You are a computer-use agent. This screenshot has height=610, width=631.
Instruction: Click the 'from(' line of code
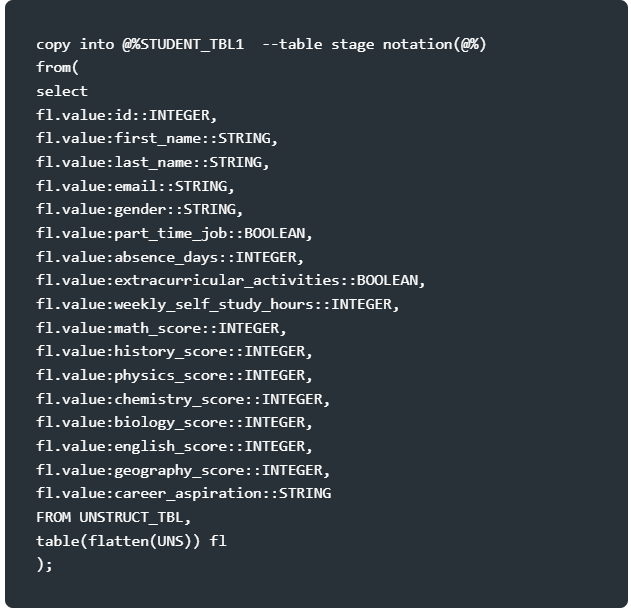pyautogui.click(x=58, y=67)
